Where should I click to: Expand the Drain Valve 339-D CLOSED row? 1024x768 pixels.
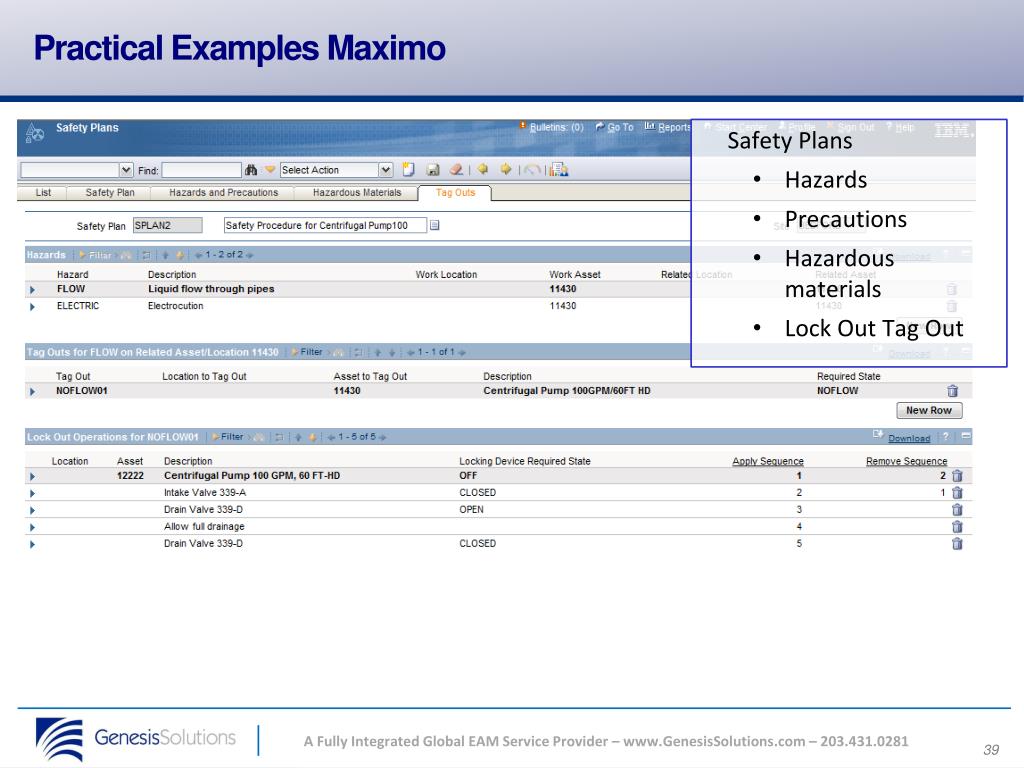click(x=32, y=544)
